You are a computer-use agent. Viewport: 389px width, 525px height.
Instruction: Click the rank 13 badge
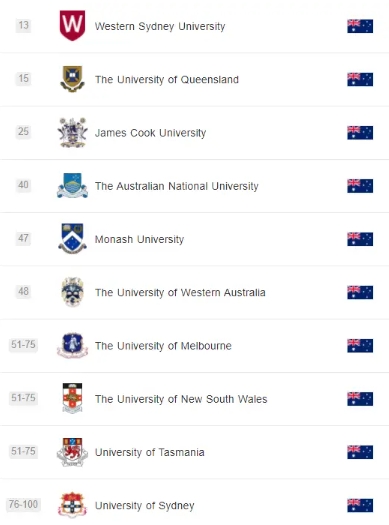[23, 25]
